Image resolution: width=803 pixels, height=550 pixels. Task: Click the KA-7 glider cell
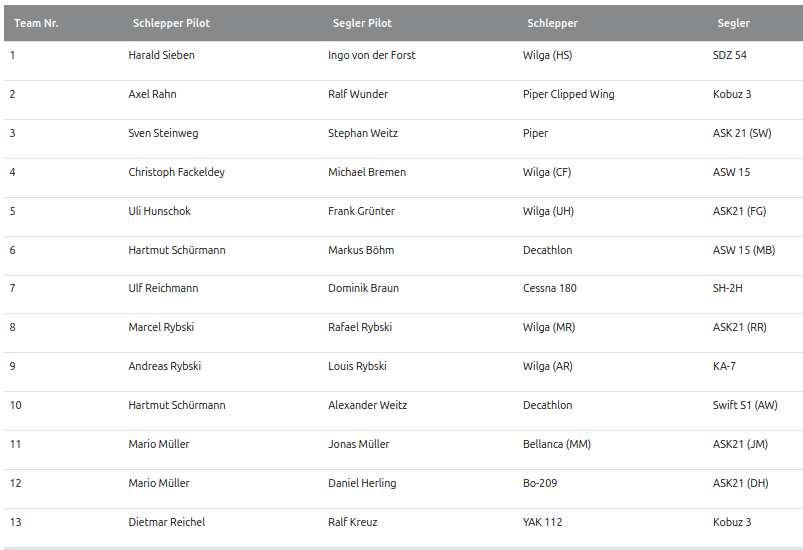724,366
